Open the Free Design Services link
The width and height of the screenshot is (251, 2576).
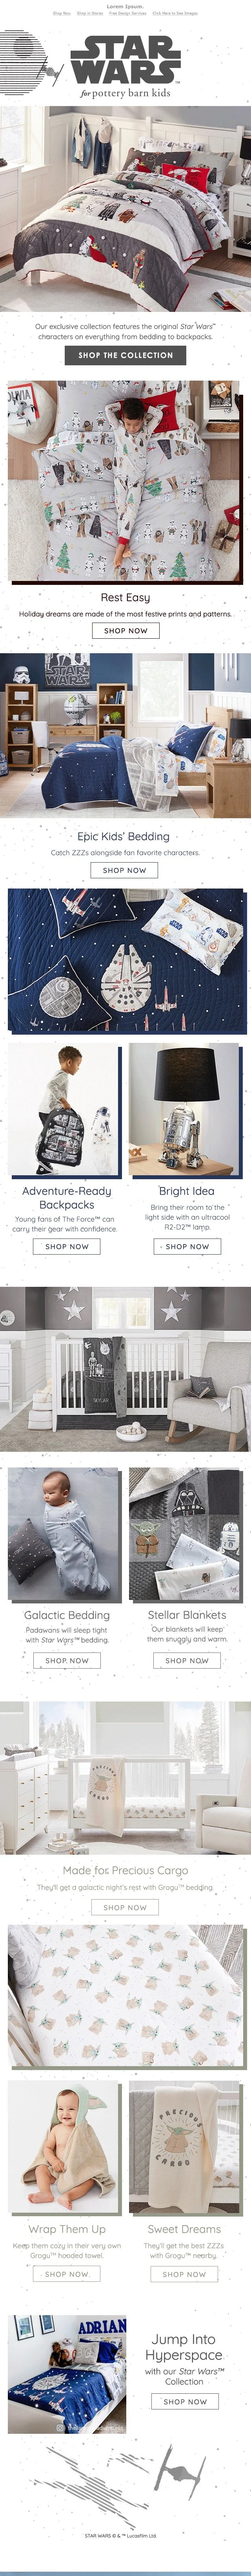click(127, 13)
